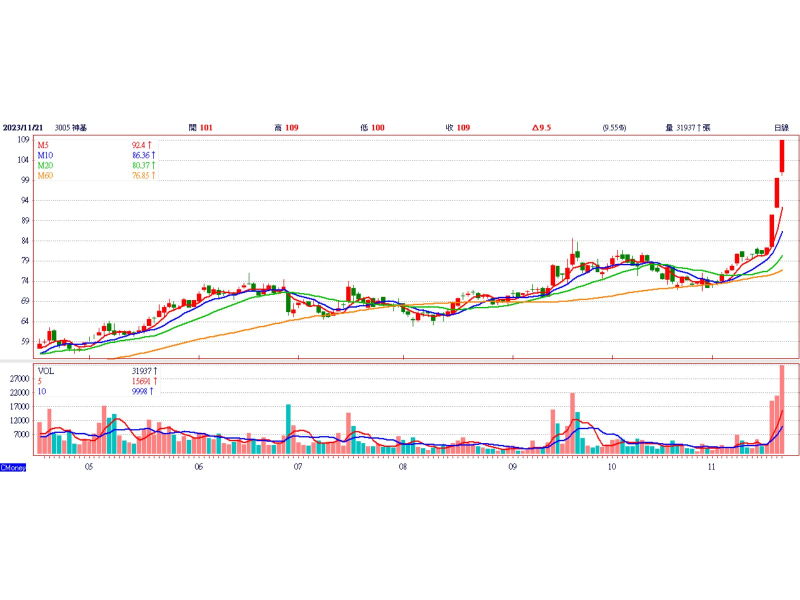The image size is (800, 600).
Task: Click the CMoney logo badge
Action: [13, 467]
